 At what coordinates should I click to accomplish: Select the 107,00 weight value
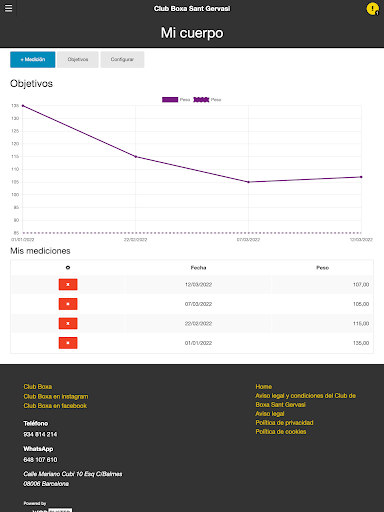click(361, 285)
